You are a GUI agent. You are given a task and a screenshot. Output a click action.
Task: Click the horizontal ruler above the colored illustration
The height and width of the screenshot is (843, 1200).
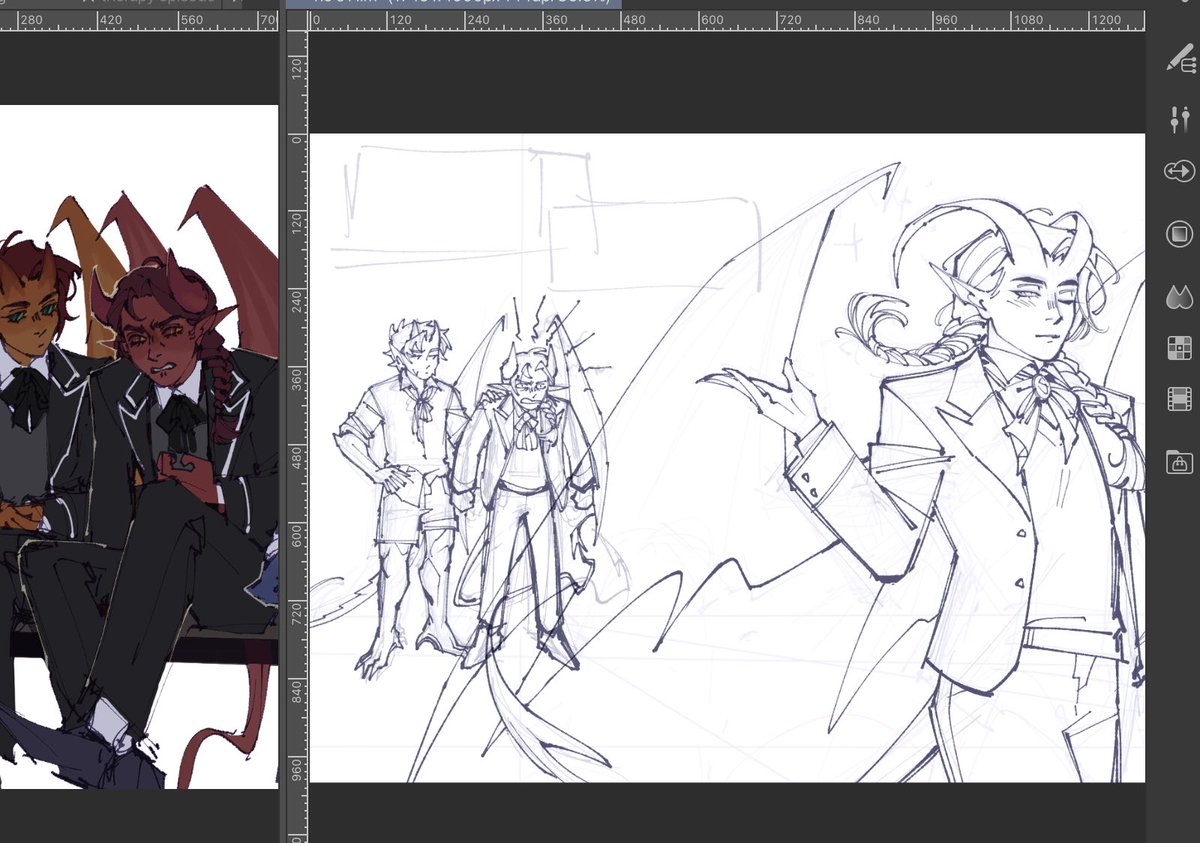[x=139, y=20]
